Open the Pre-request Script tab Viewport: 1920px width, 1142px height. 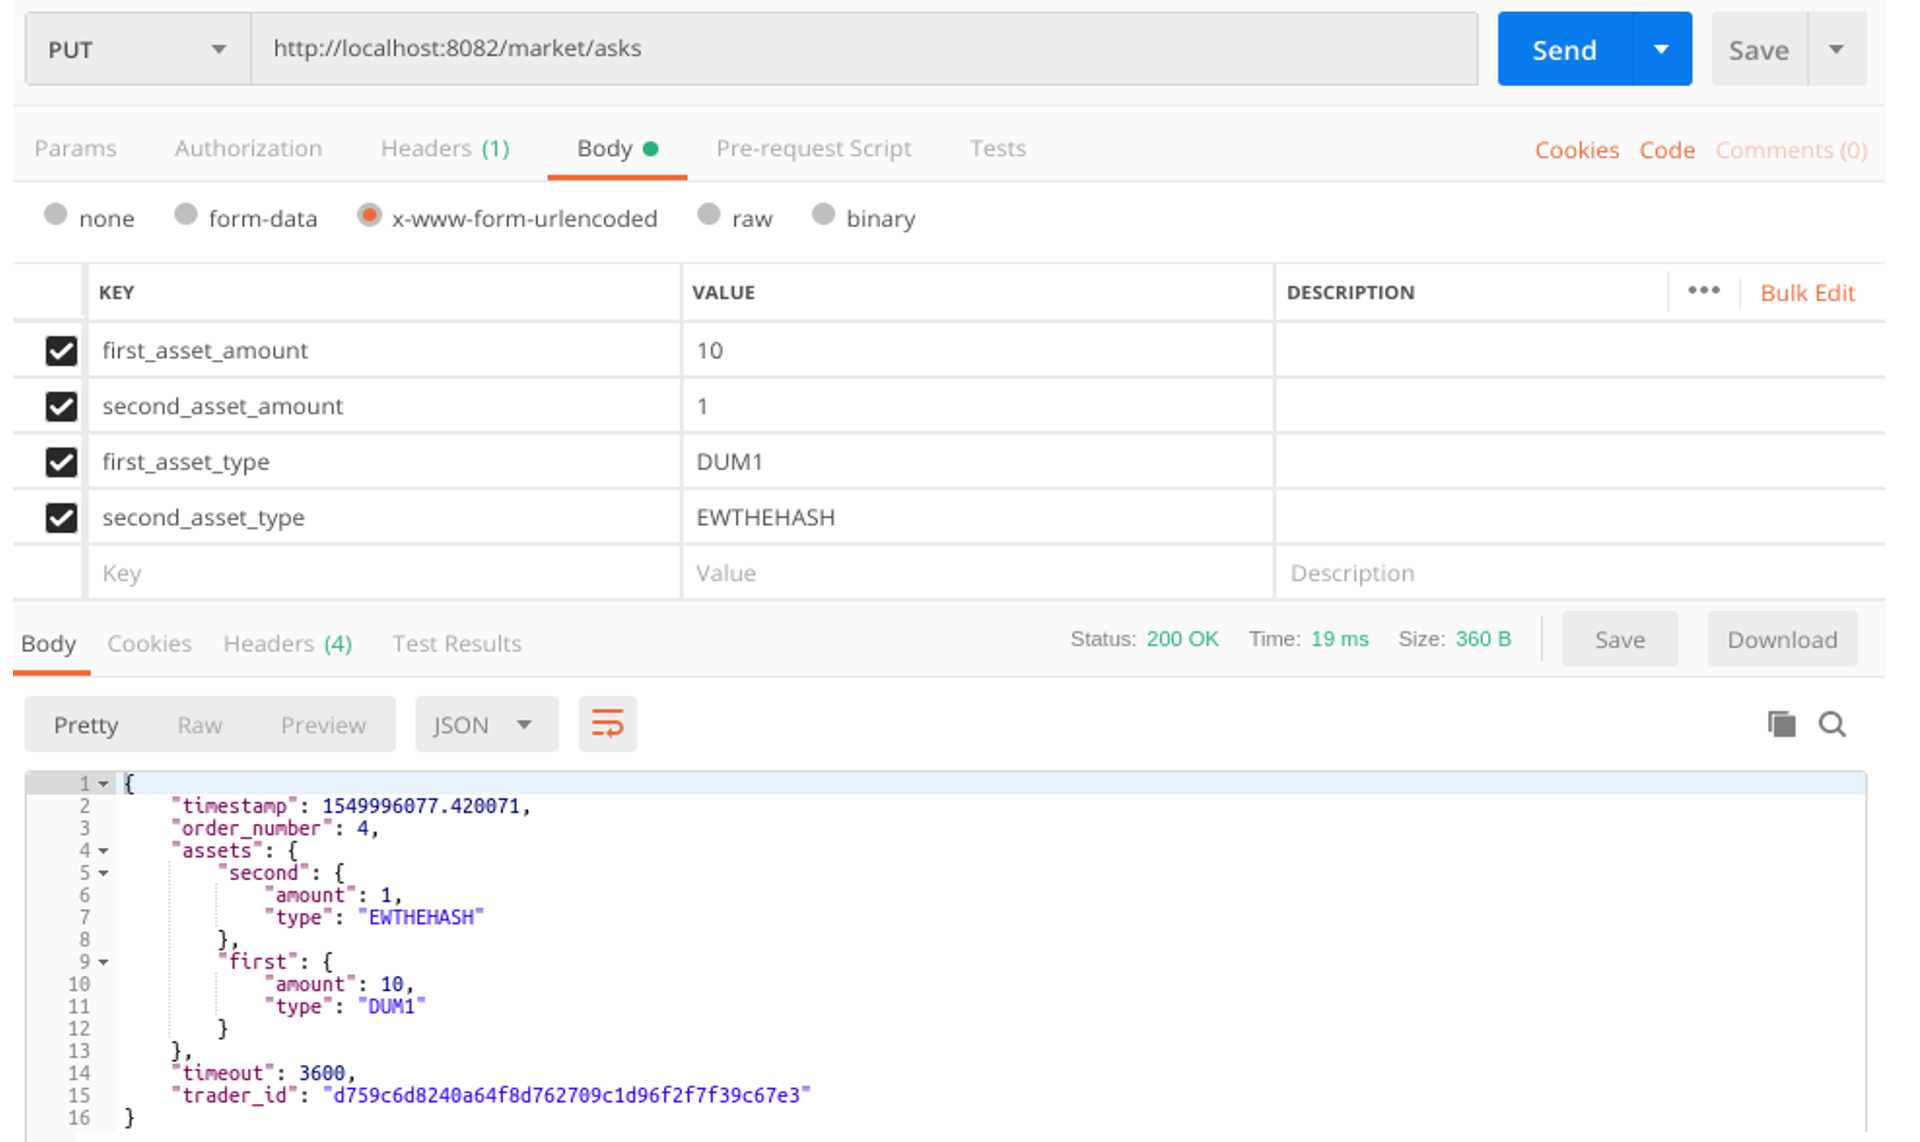813,148
